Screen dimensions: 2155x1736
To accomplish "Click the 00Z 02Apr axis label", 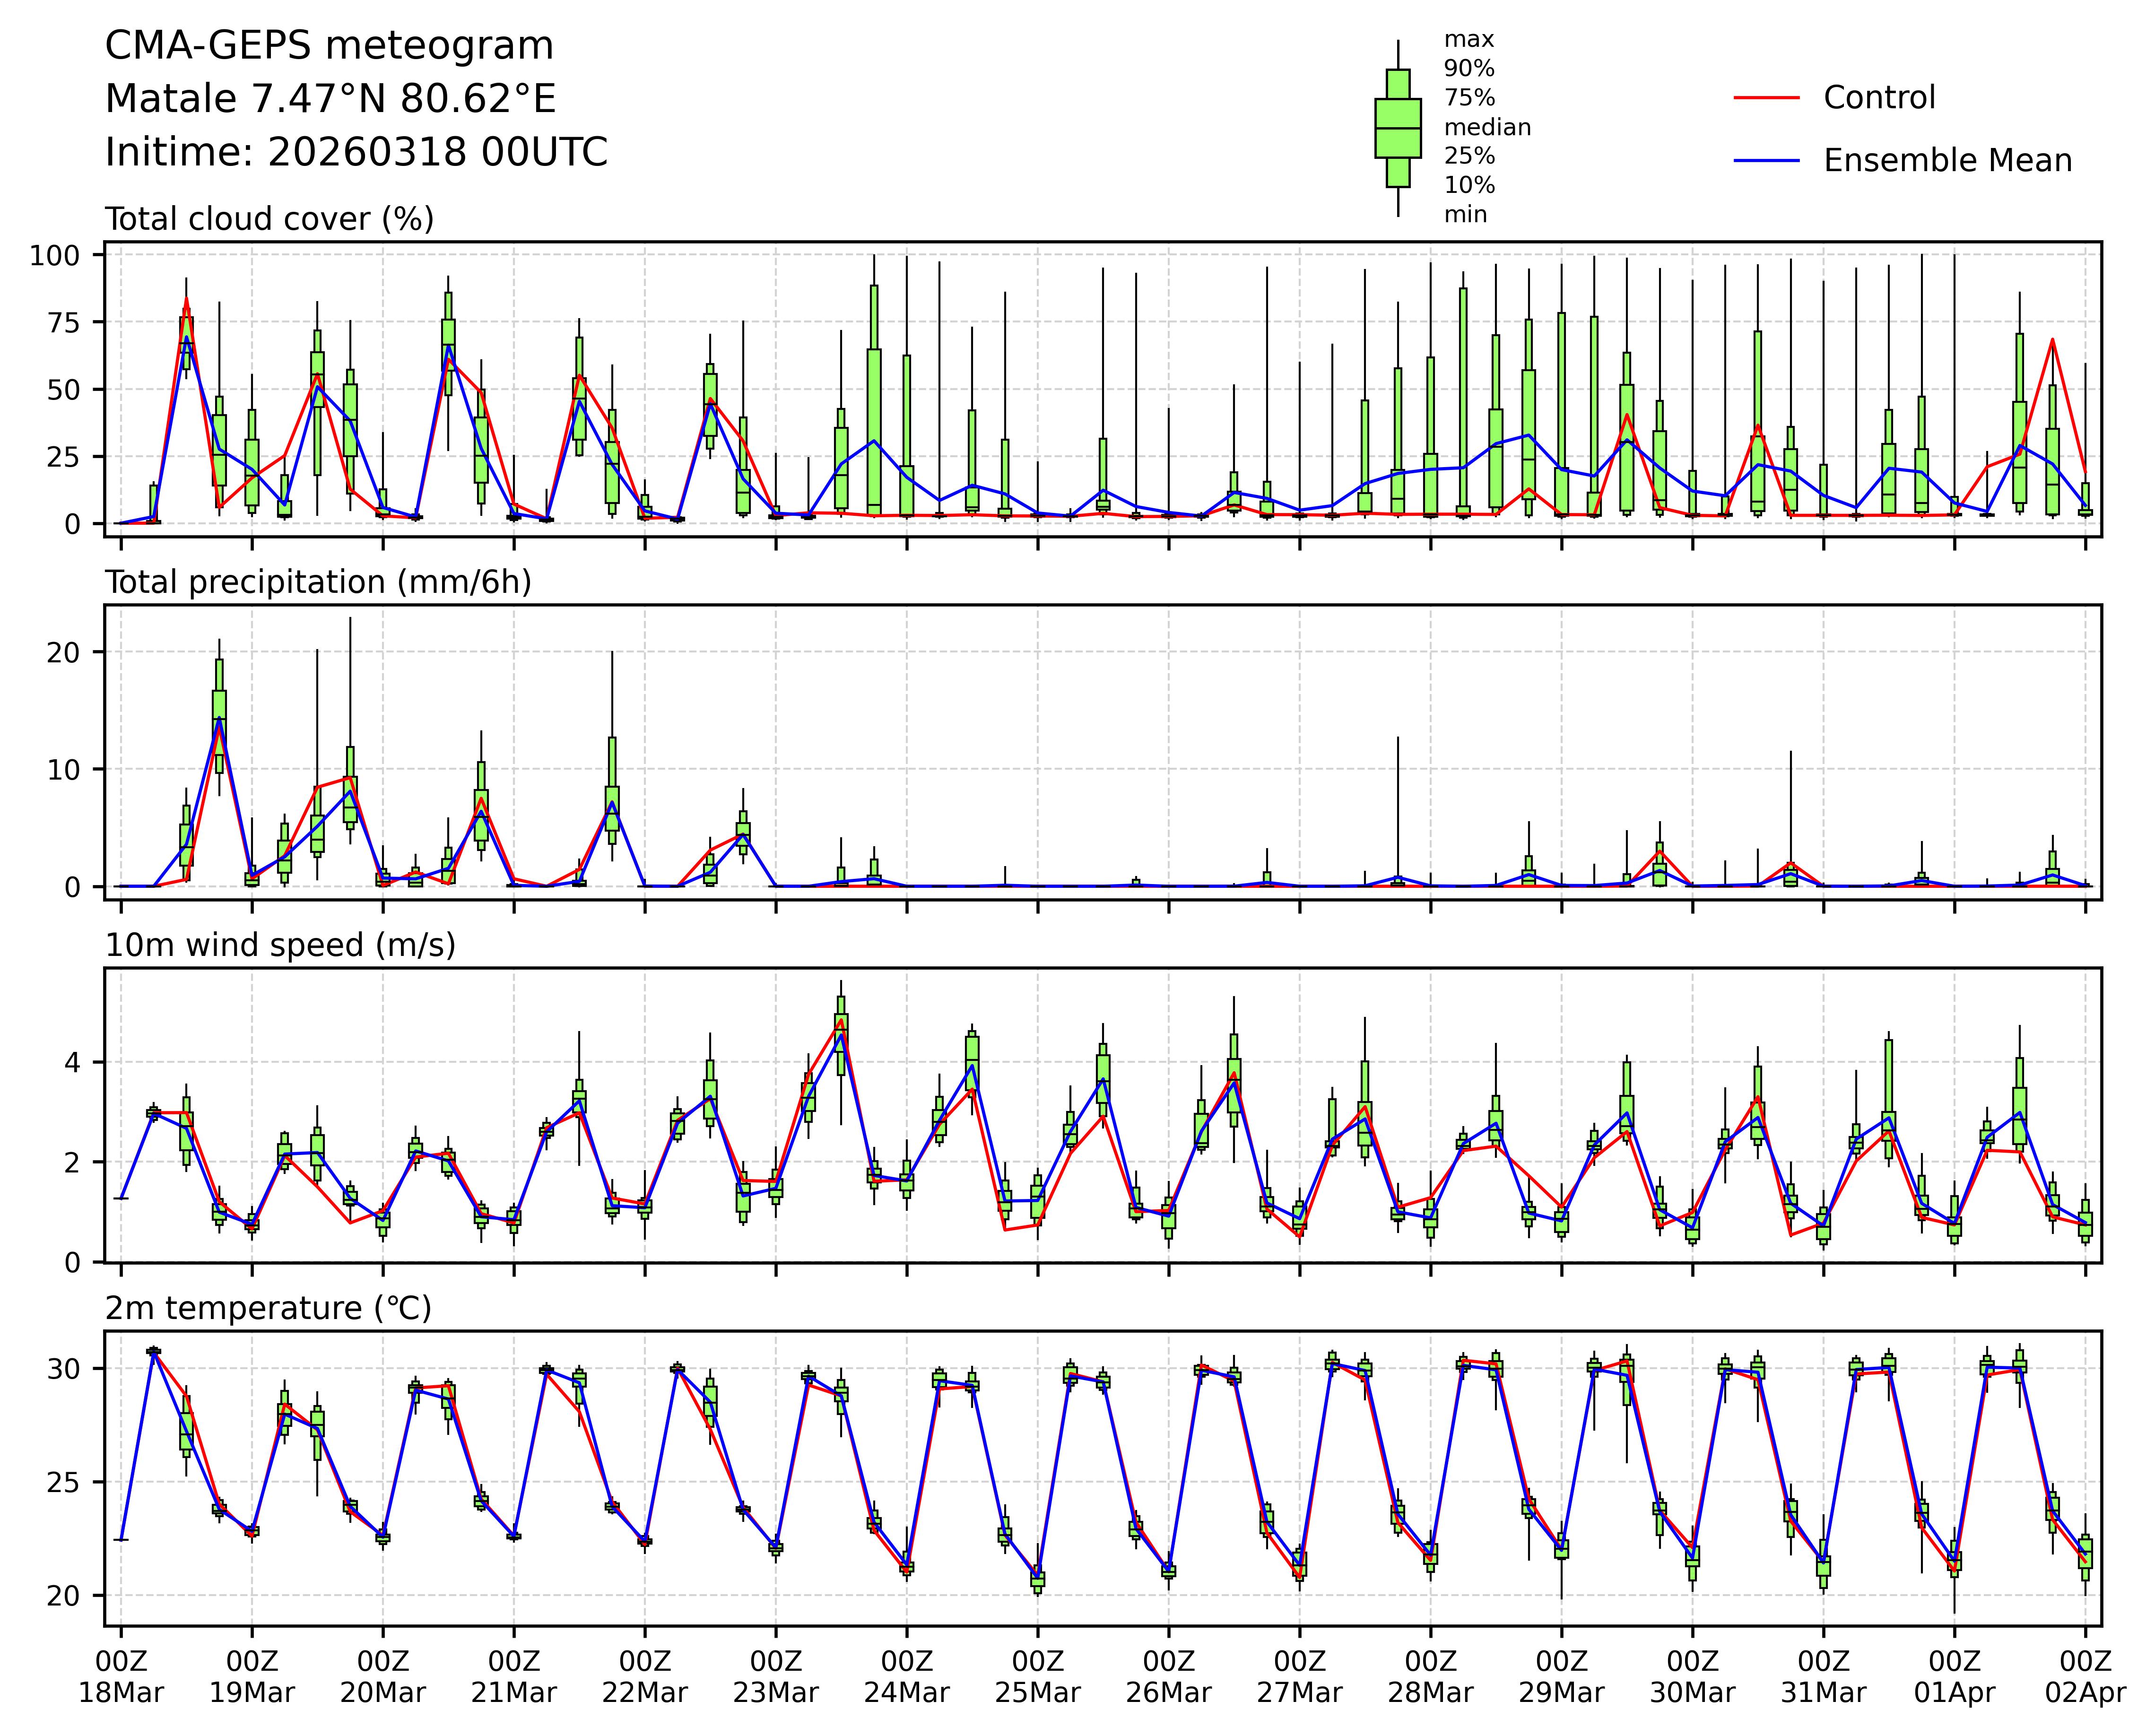I will (2085, 1677).
